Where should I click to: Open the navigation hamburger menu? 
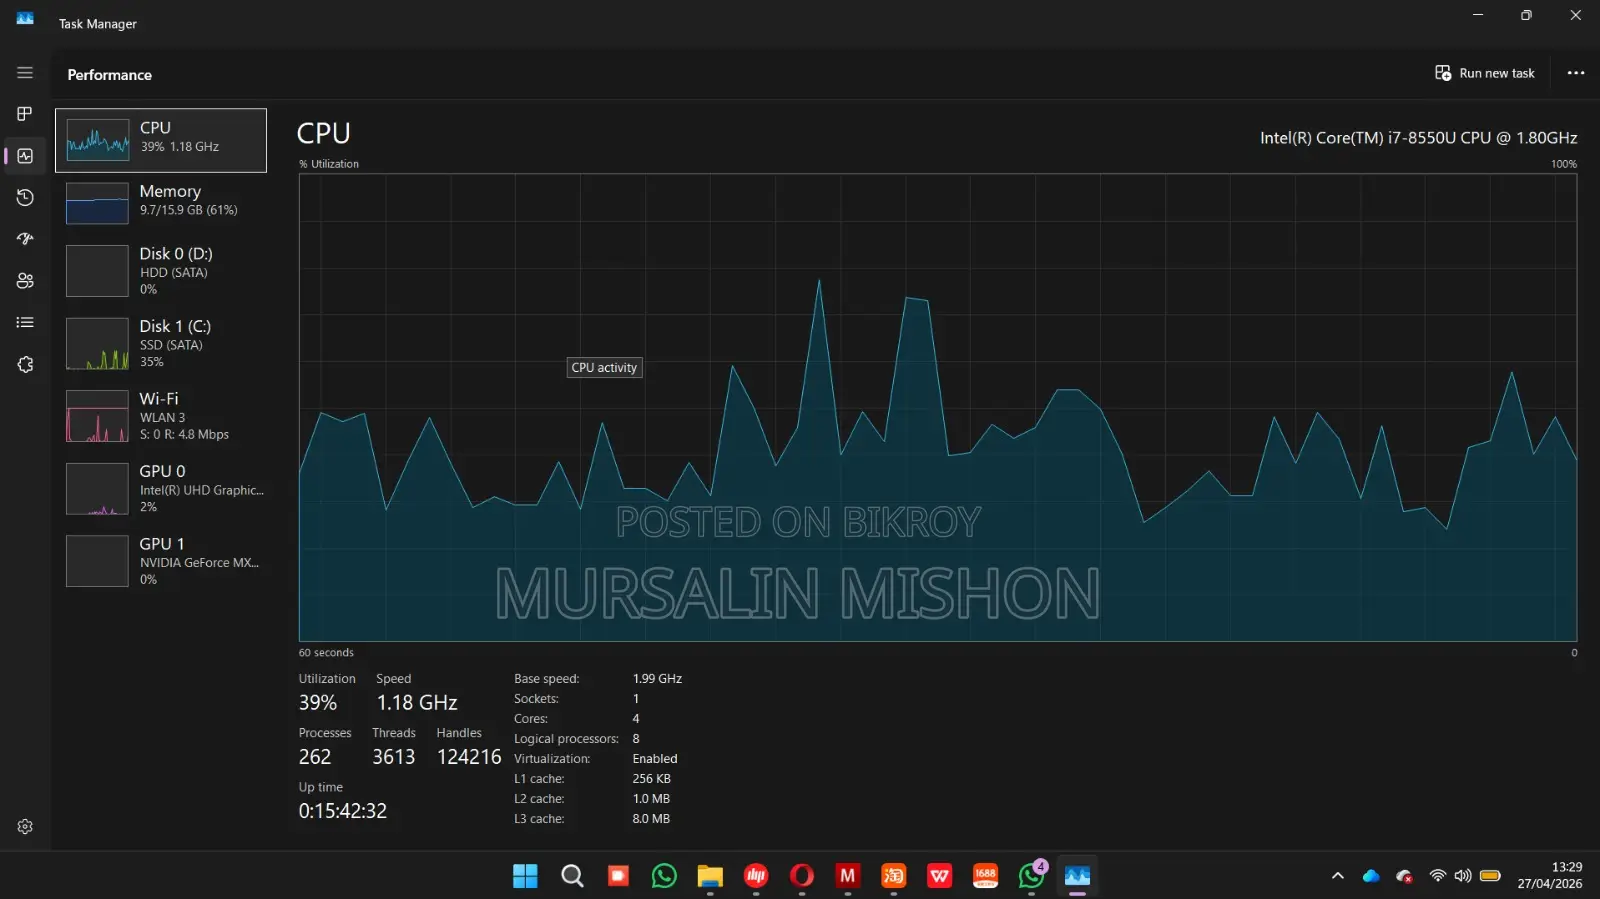(25, 73)
